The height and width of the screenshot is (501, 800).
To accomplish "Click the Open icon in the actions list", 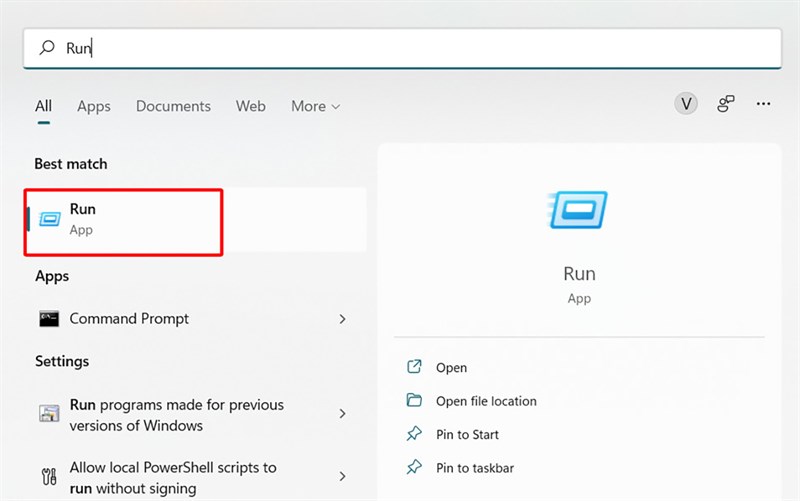I will [414, 368].
